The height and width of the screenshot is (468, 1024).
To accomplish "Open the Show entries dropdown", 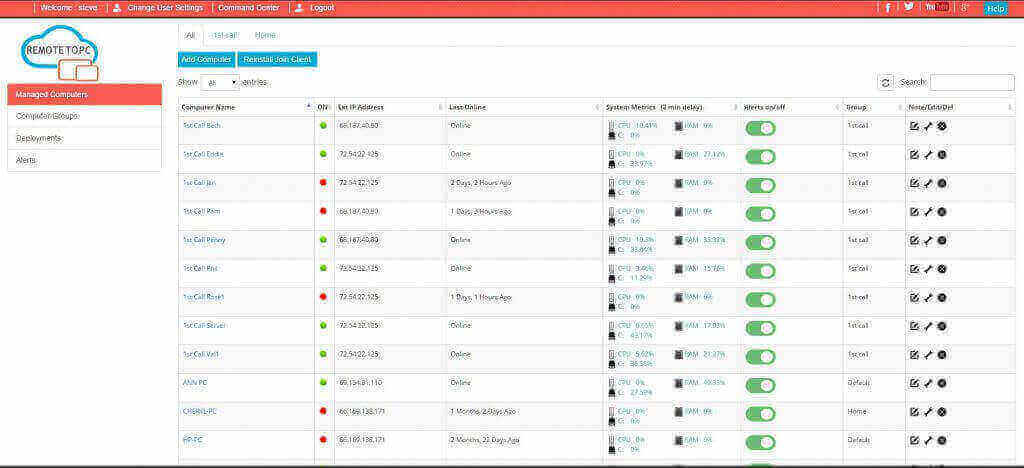I will 220,83.
